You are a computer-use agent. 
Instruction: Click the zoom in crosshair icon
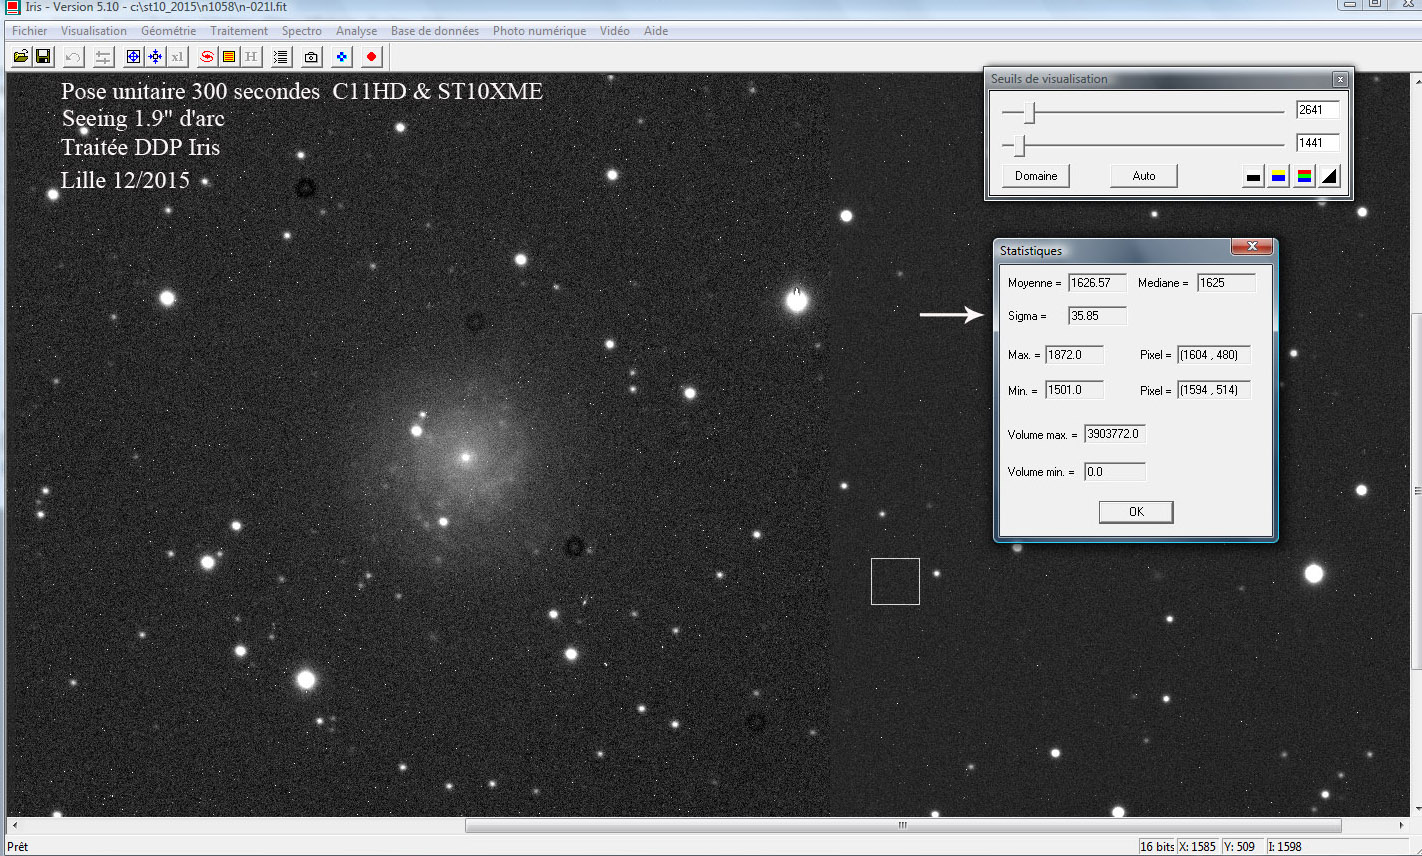[133, 57]
